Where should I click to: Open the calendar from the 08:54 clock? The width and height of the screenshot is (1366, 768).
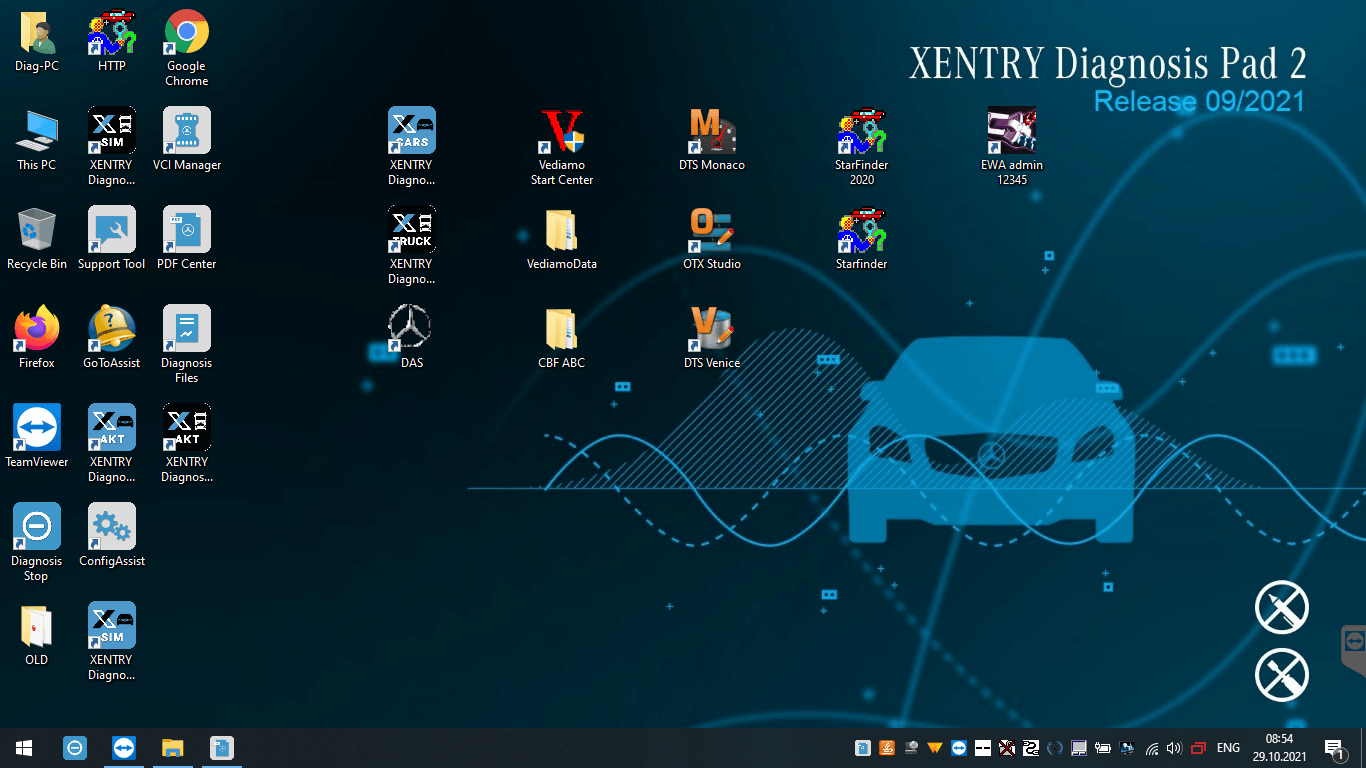(1279, 748)
